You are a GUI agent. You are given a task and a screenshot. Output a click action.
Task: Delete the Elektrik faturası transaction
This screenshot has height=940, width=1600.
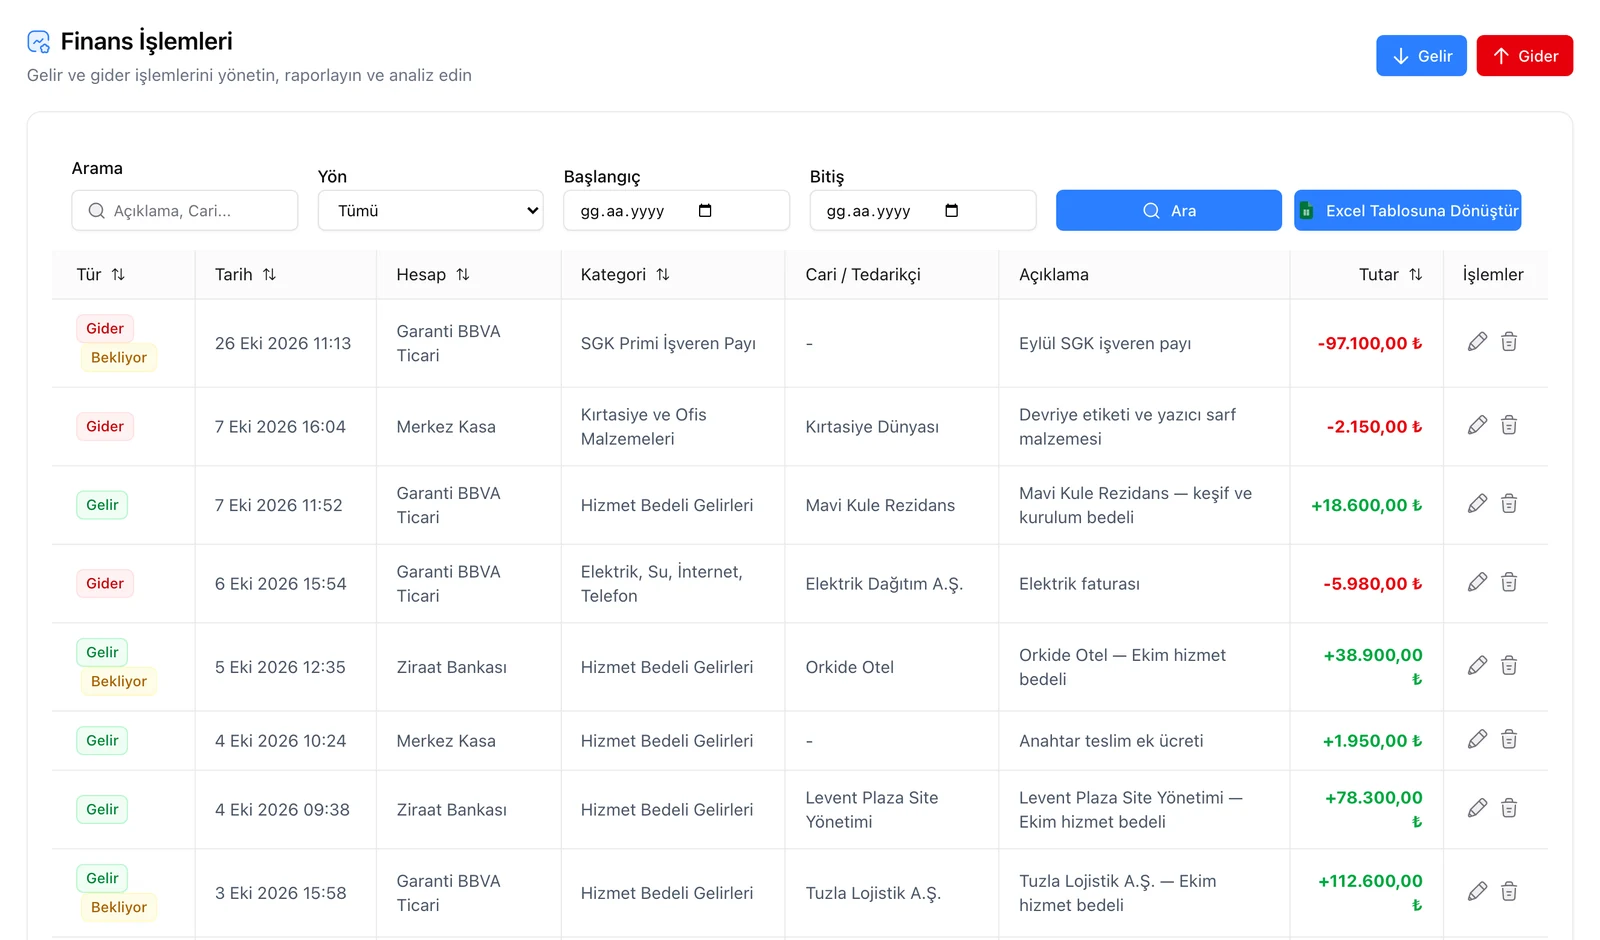[1509, 582]
